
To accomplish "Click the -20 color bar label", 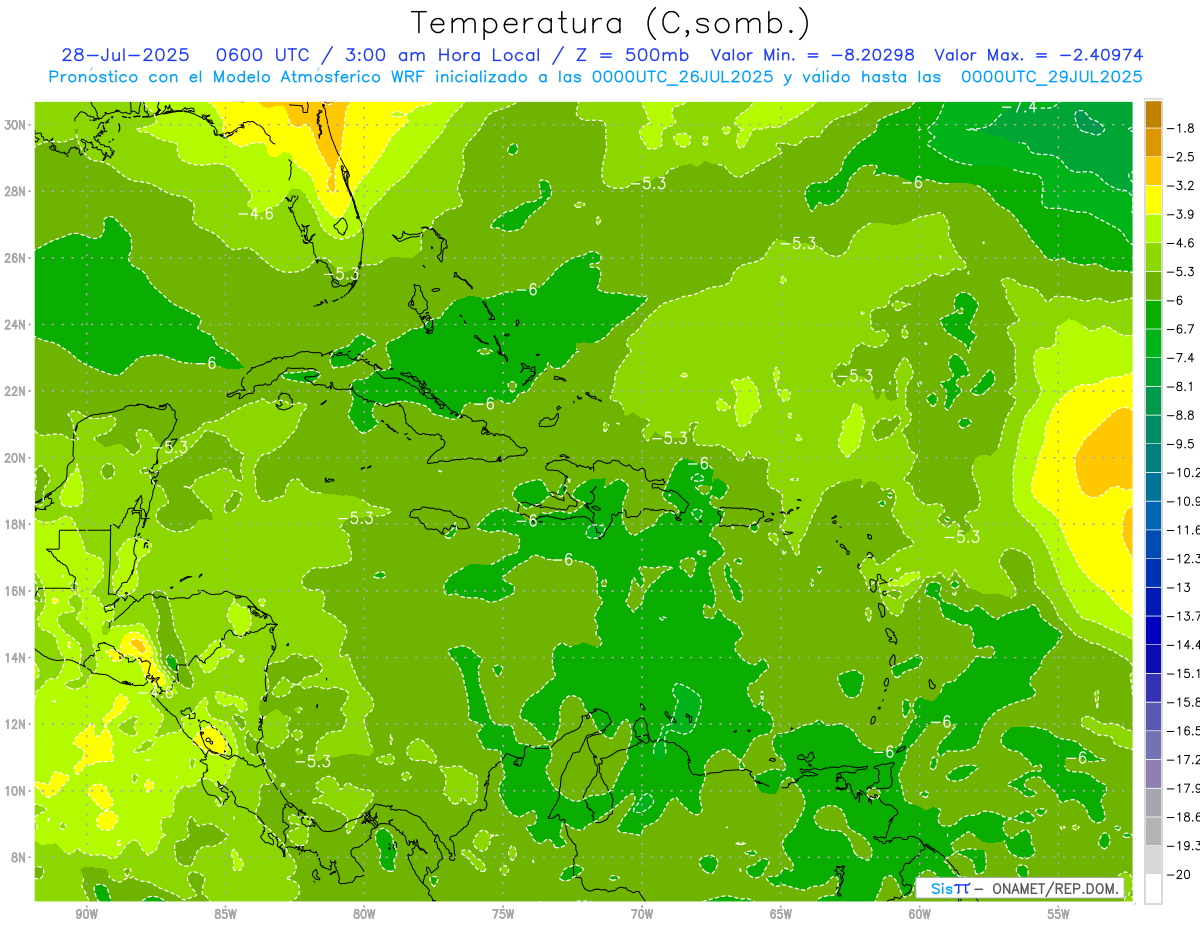I will pos(1180,875).
